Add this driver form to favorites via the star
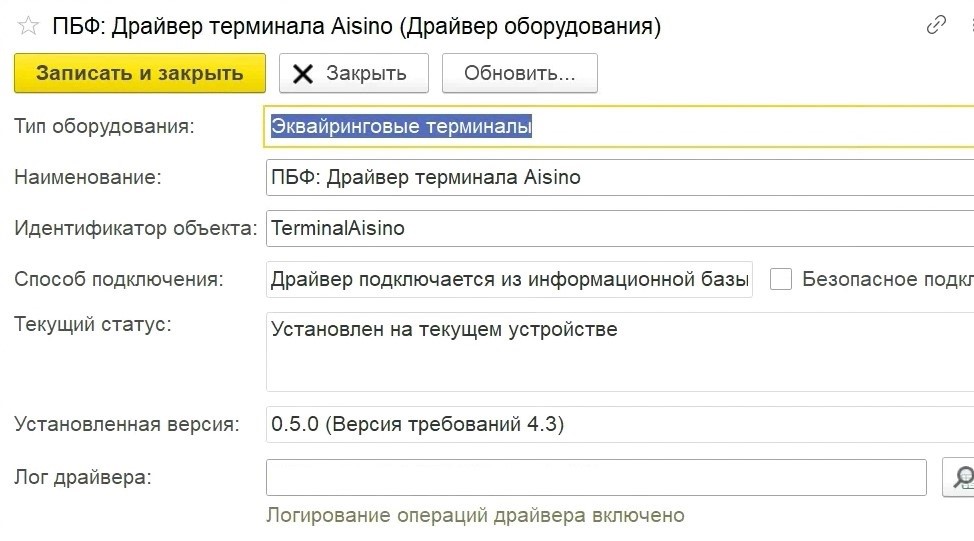 coord(28,27)
